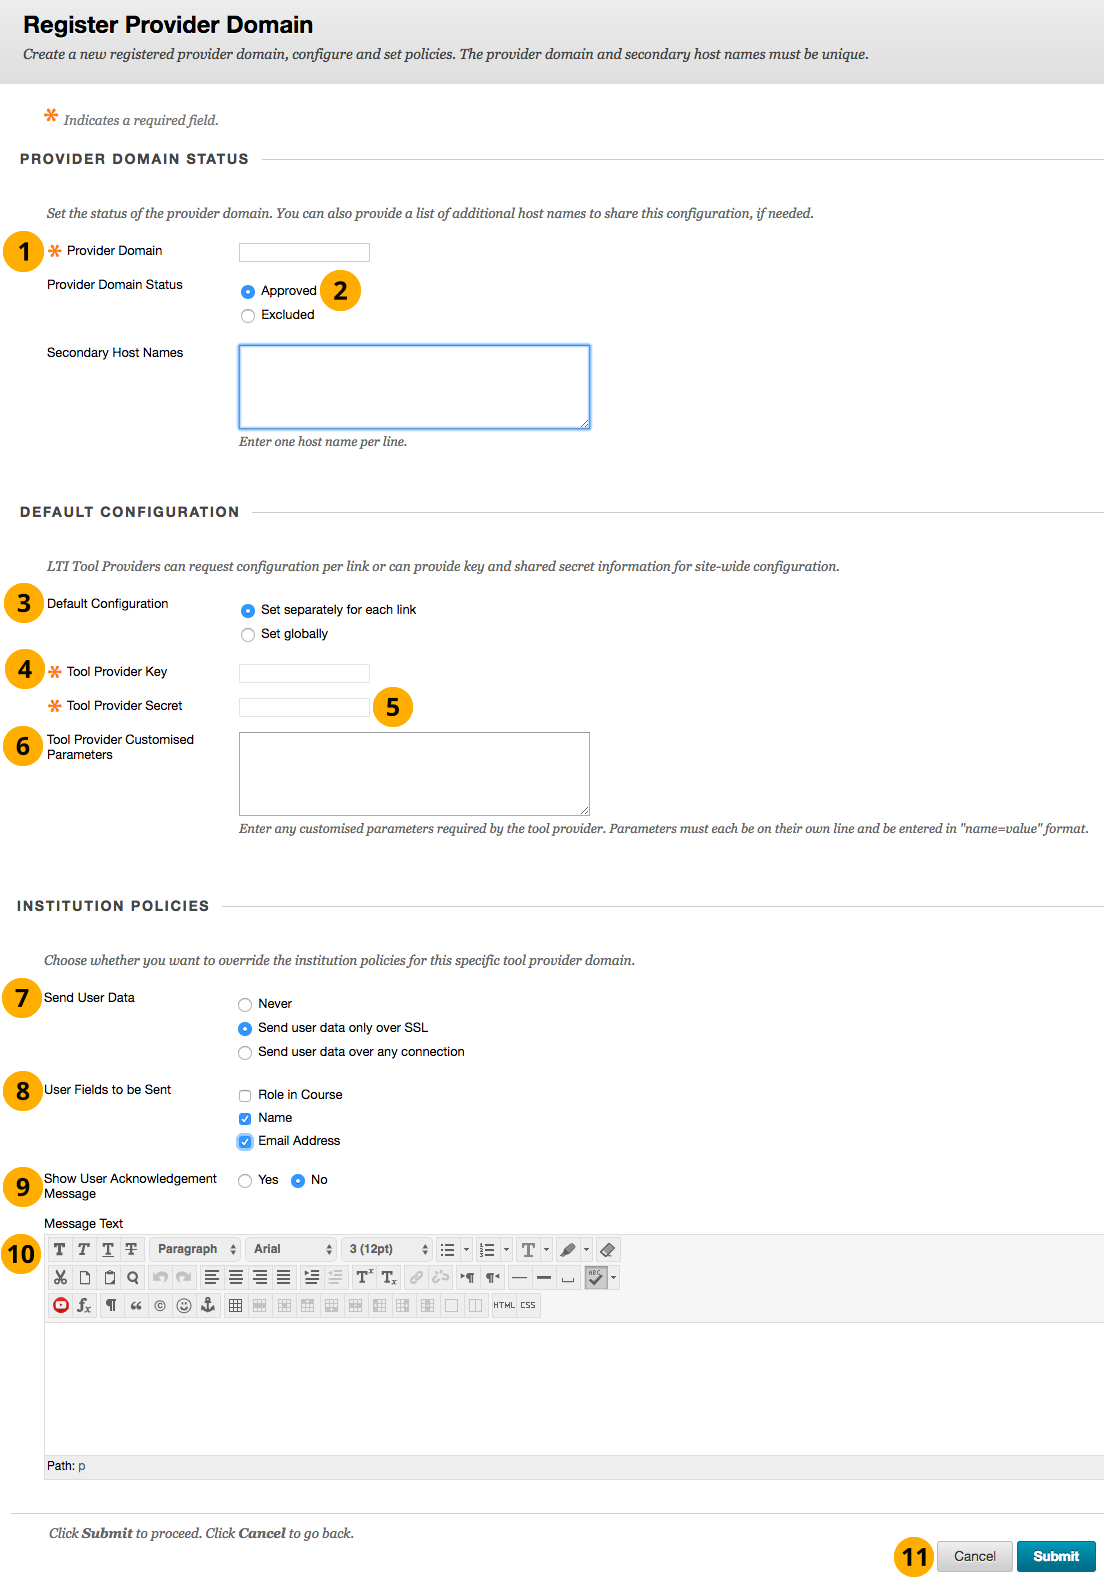Choose Set globally configuration option
The width and height of the screenshot is (1104, 1582).
[x=248, y=635]
